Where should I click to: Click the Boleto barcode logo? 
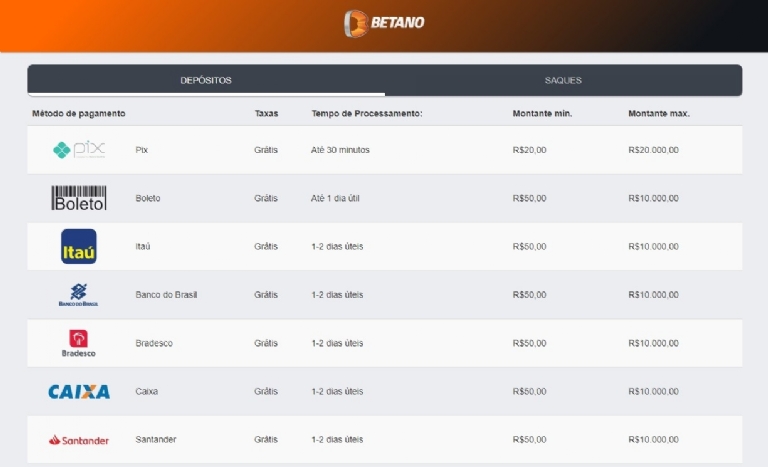click(x=78, y=198)
